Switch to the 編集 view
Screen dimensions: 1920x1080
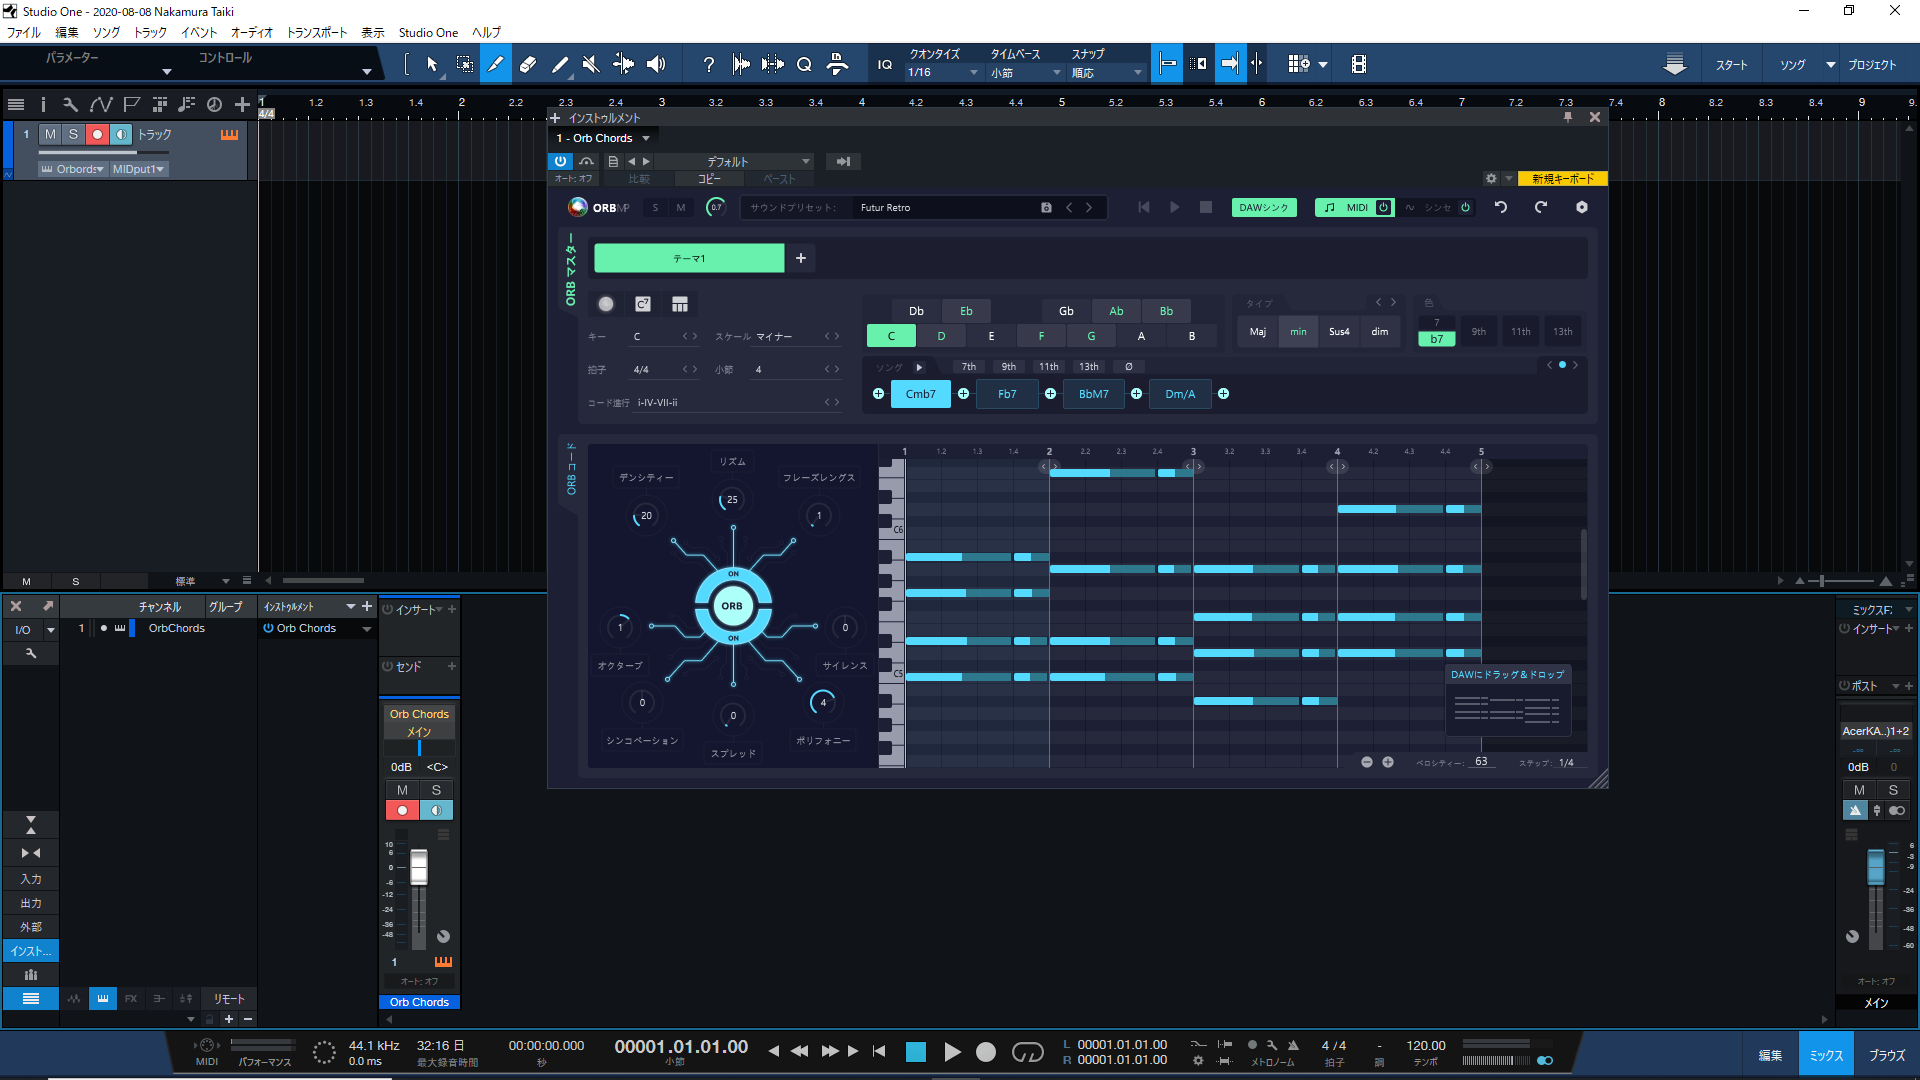tap(1770, 1055)
